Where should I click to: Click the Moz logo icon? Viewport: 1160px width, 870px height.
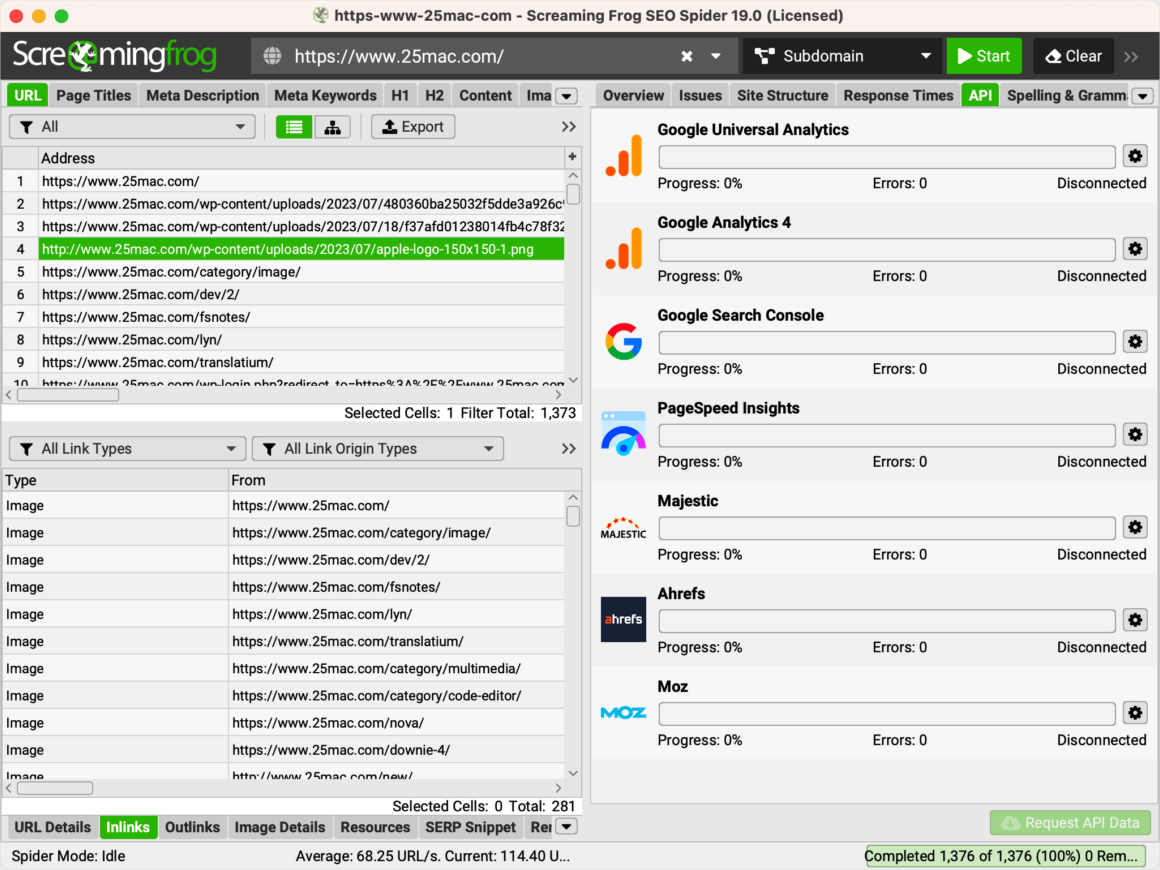tap(624, 713)
